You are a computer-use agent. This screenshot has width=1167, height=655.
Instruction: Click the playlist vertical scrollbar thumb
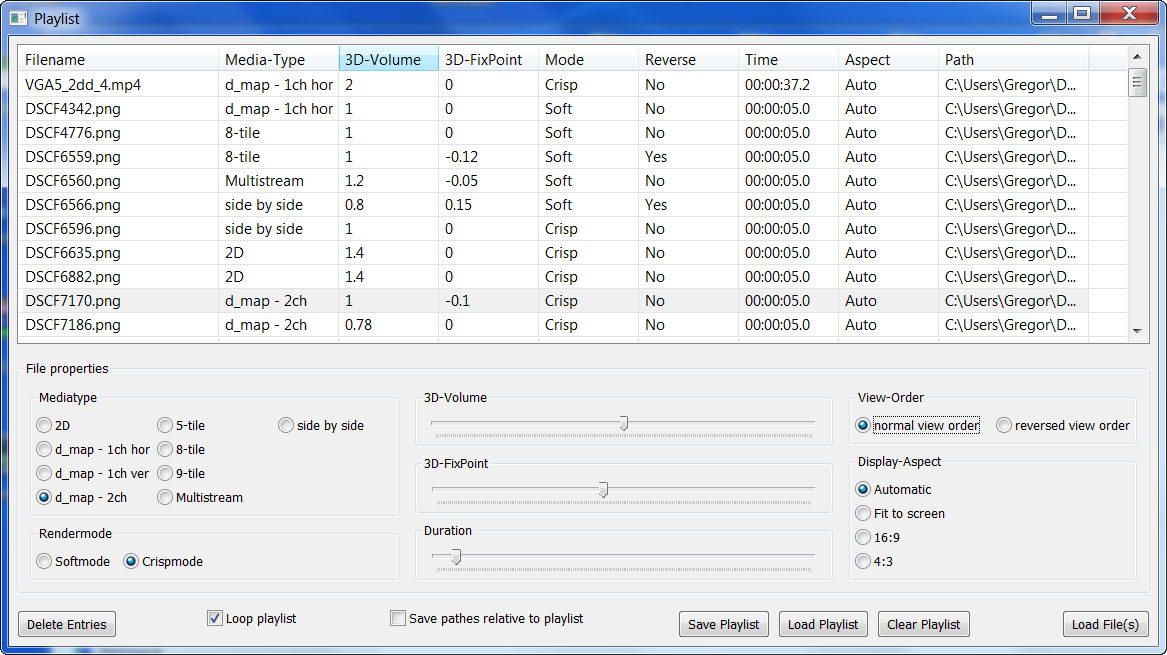[1136, 82]
